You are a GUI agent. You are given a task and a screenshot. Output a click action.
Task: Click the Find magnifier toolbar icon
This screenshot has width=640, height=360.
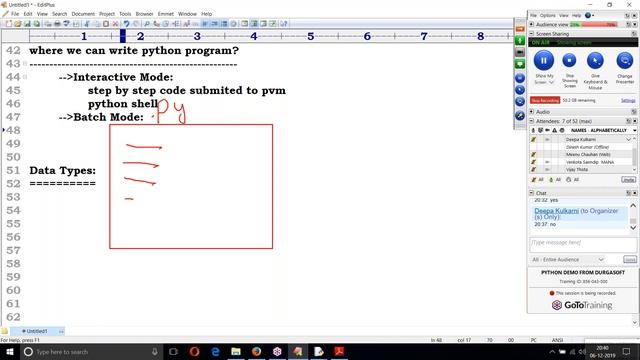(147, 24)
